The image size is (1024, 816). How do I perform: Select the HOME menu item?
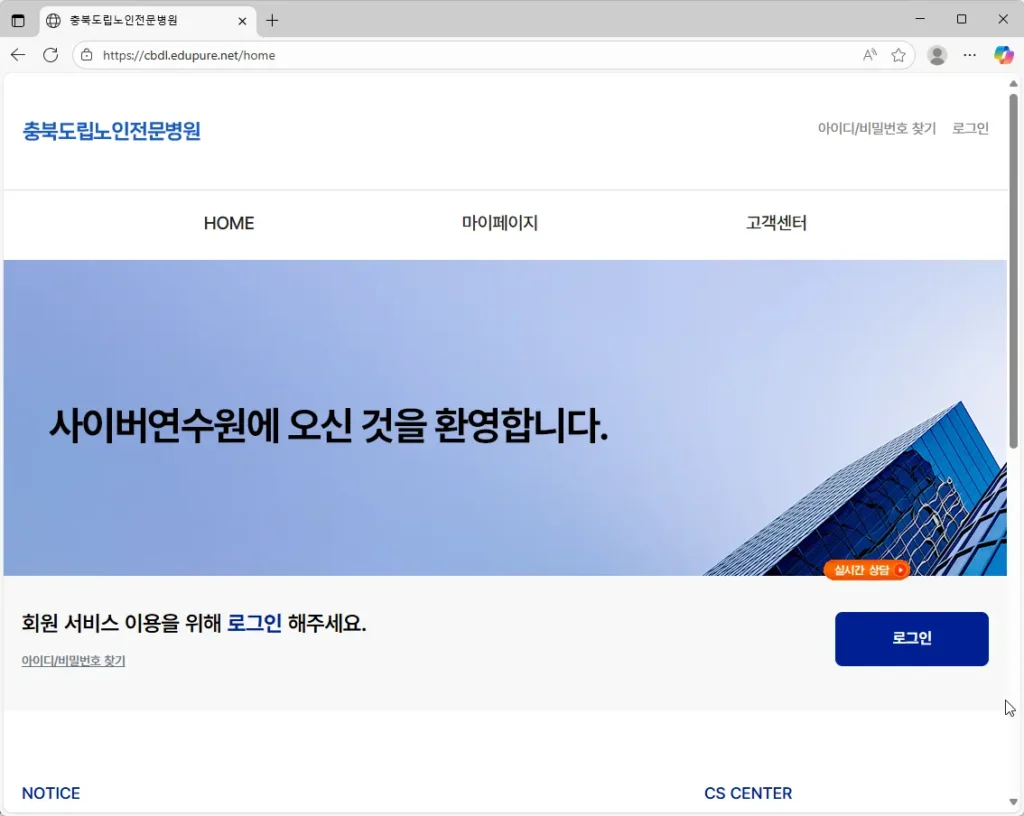(228, 223)
